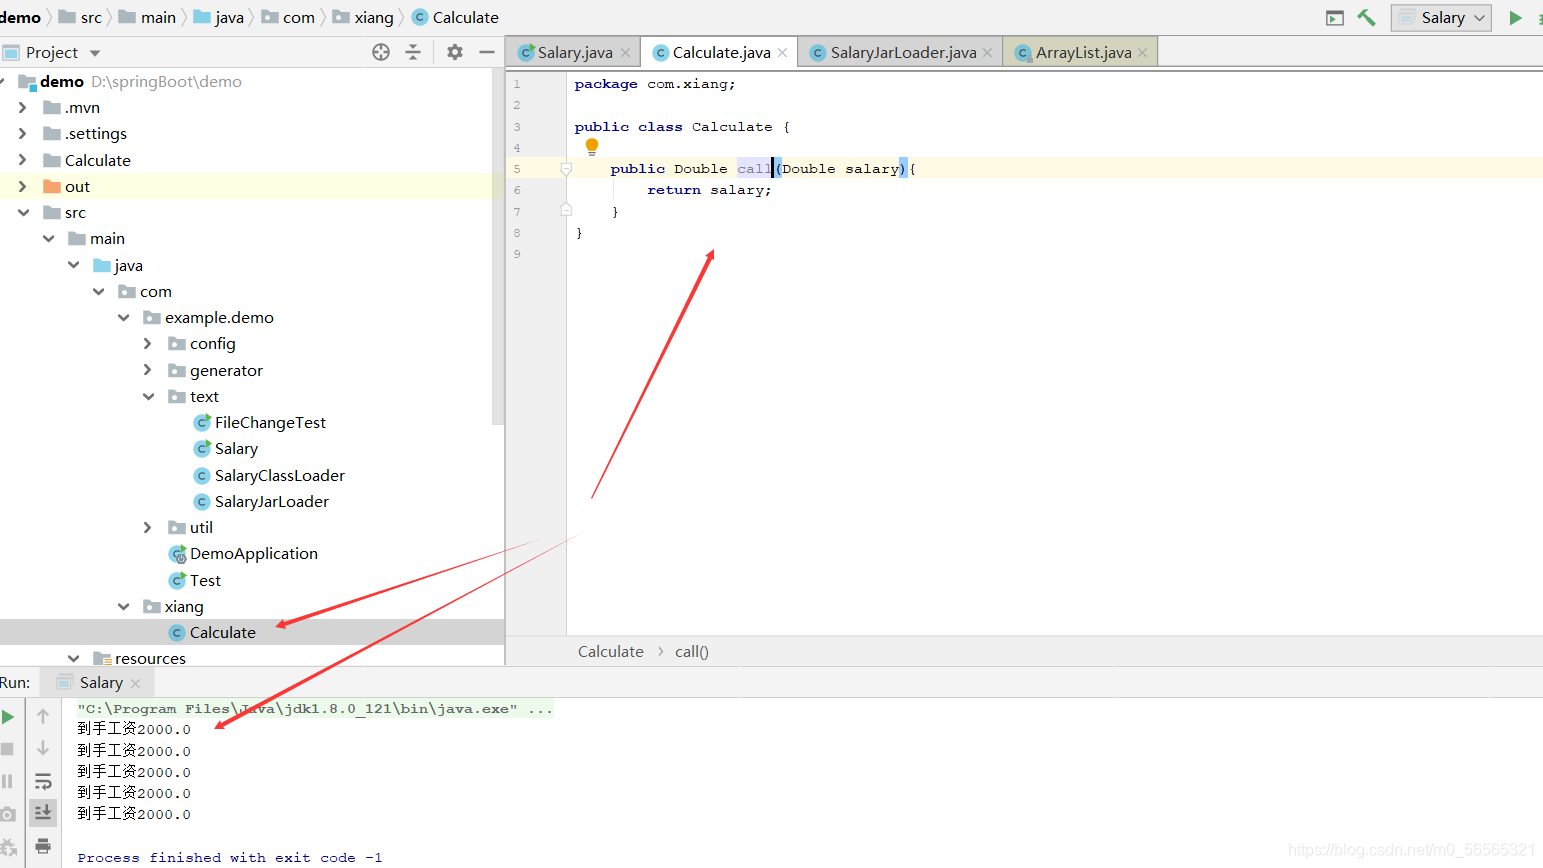Toggle pause output in Run panel
This screenshot has height=868, width=1543.
10,781
